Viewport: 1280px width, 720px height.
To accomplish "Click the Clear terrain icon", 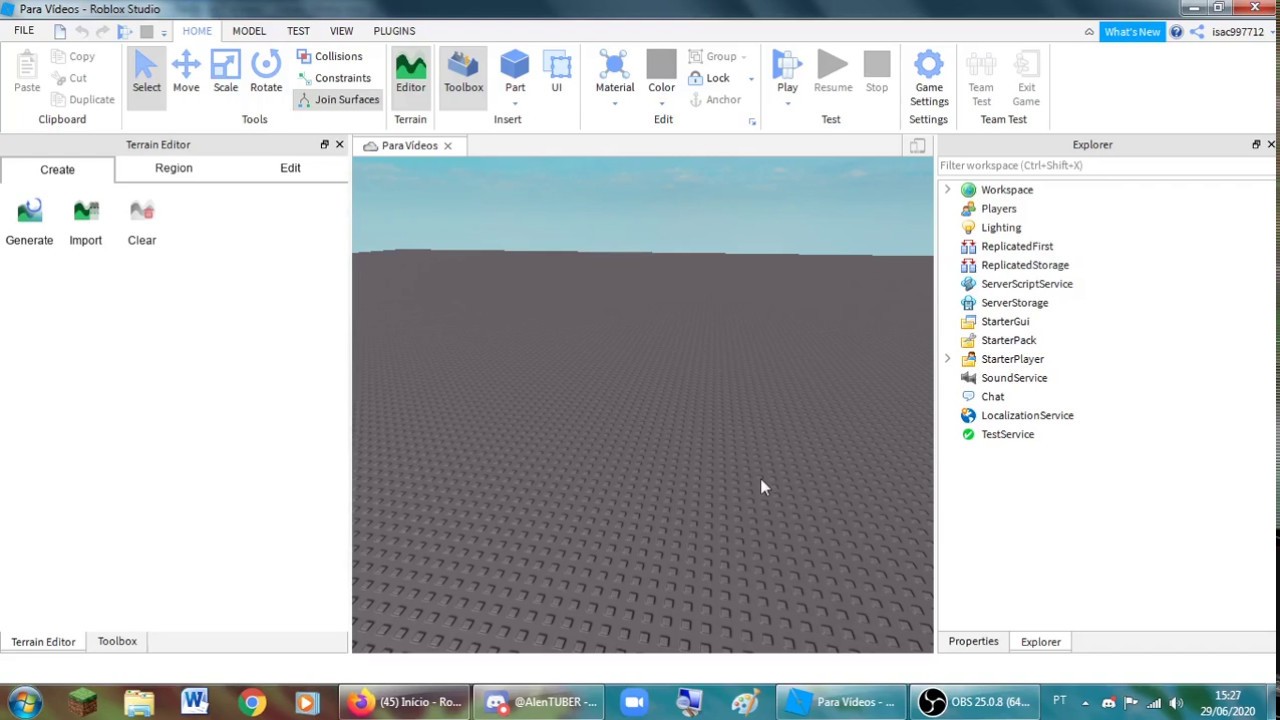I will (x=142, y=222).
